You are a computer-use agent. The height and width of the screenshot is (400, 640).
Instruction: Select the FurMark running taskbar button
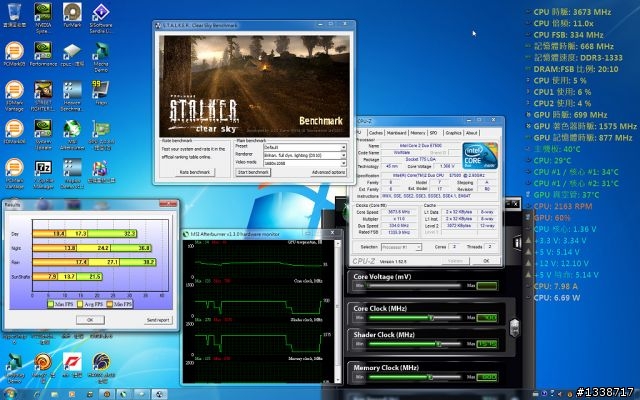click(106, 394)
